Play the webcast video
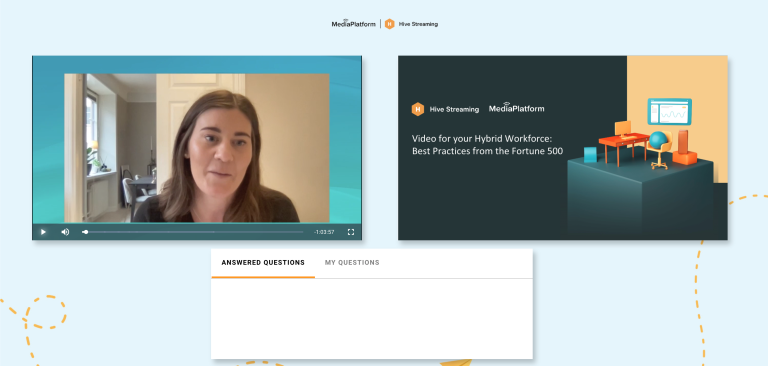This screenshot has width=768, height=366. [43, 232]
